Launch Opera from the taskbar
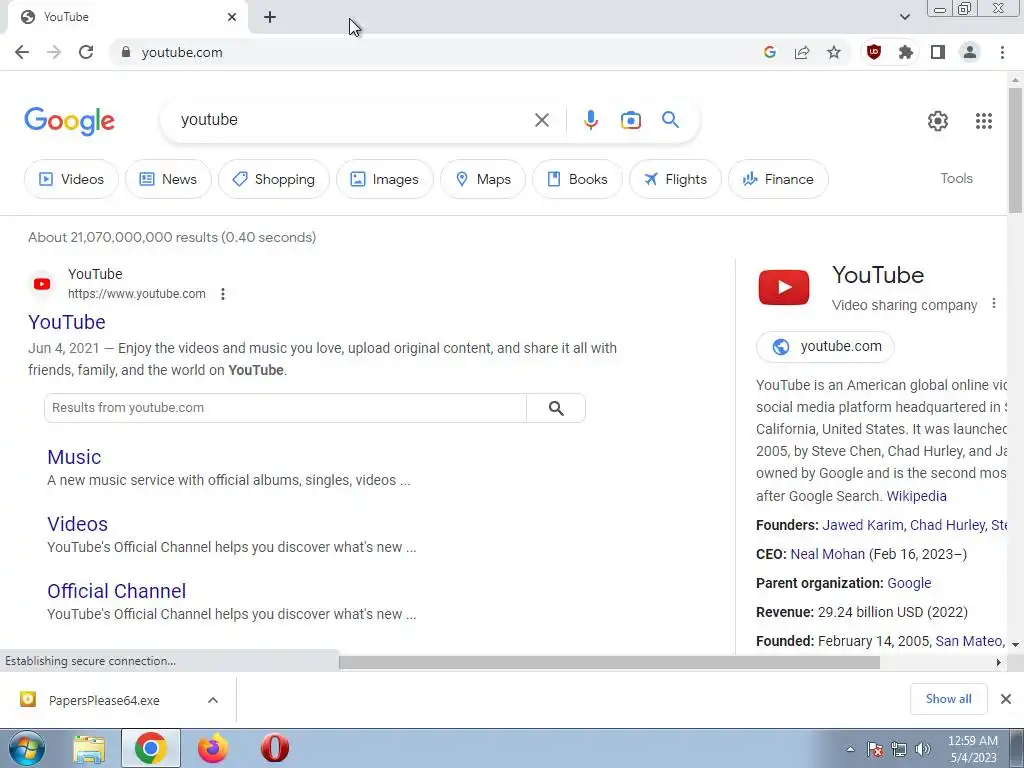Screen dimensions: 1024x768 point(274,748)
